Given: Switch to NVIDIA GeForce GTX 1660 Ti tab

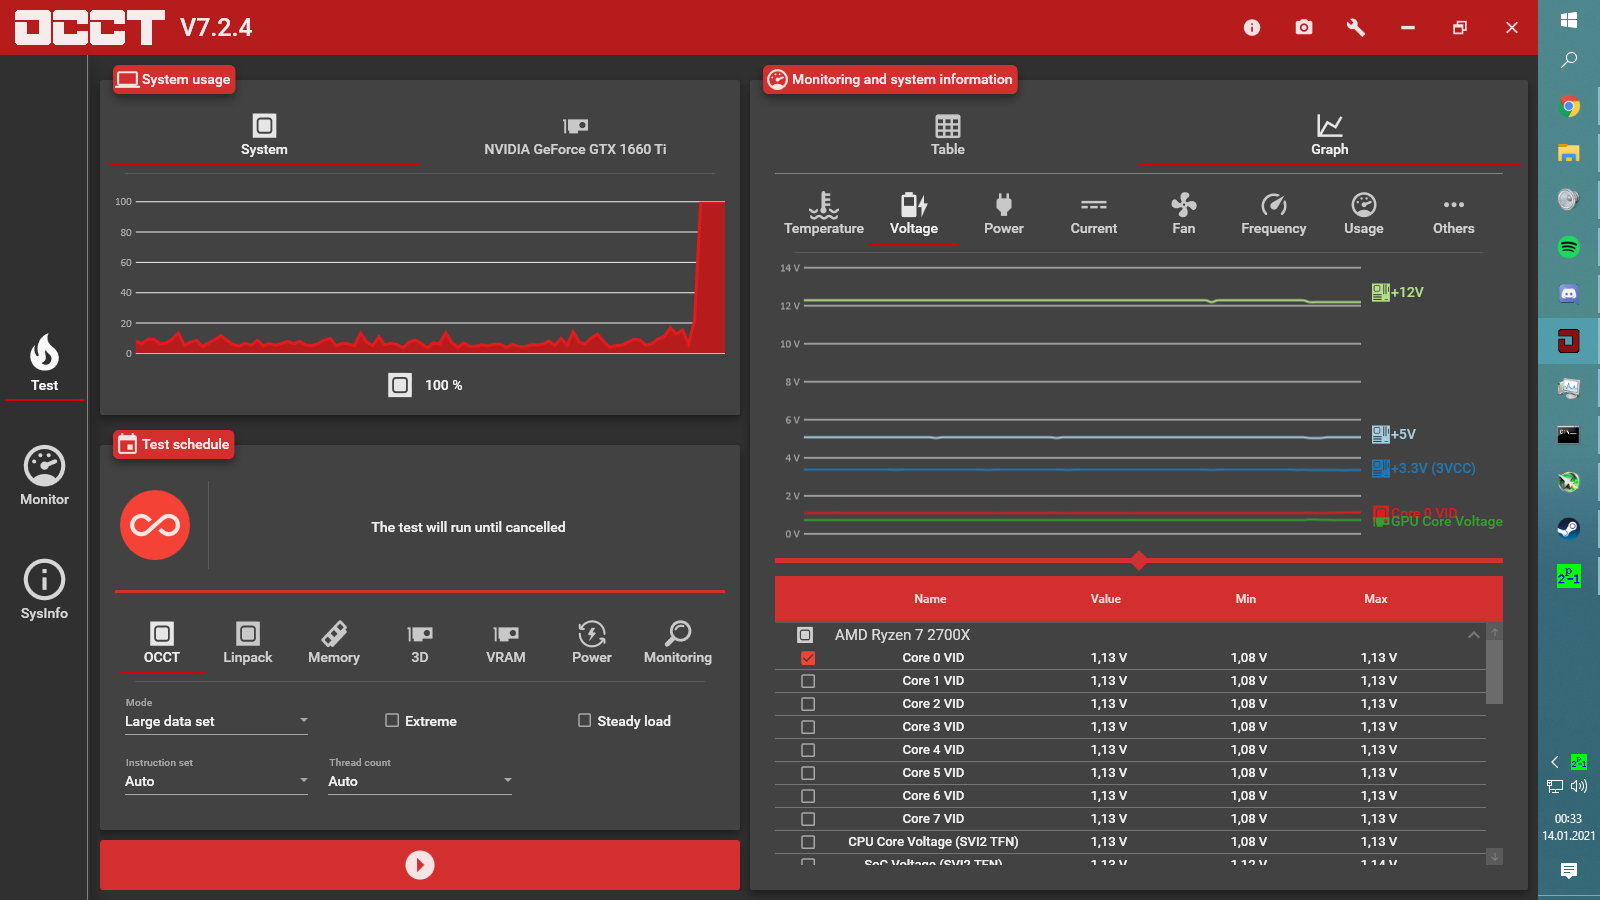Looking at the screenshot, I should [575, 135].
